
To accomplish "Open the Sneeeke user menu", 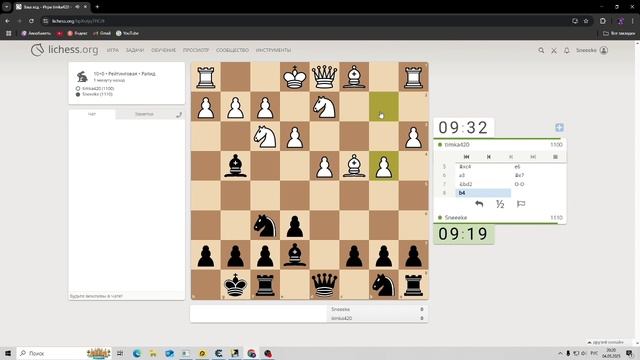I will [x=592, y=50].
